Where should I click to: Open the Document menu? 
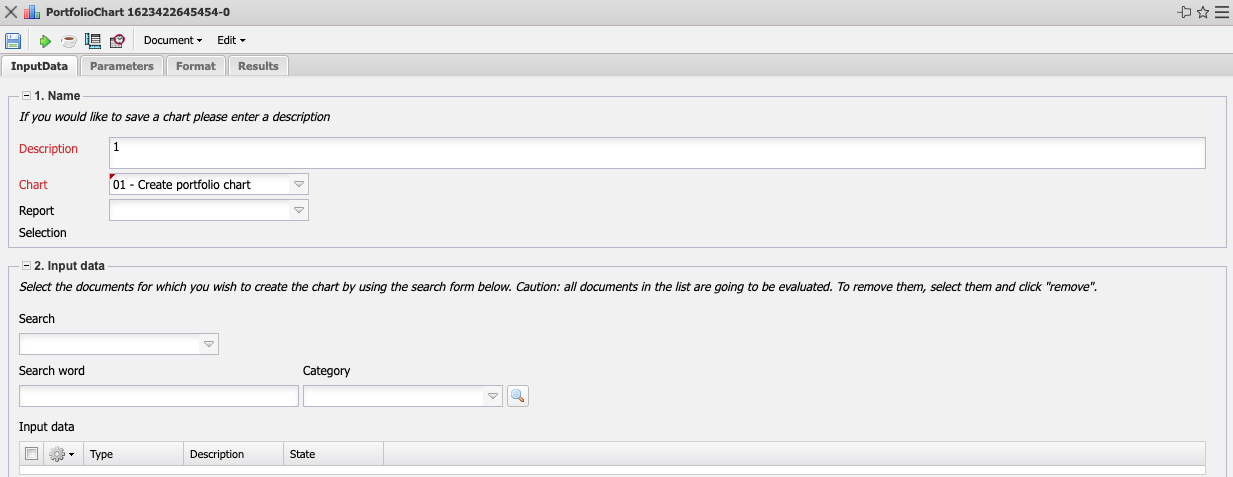tap(173, 41)
